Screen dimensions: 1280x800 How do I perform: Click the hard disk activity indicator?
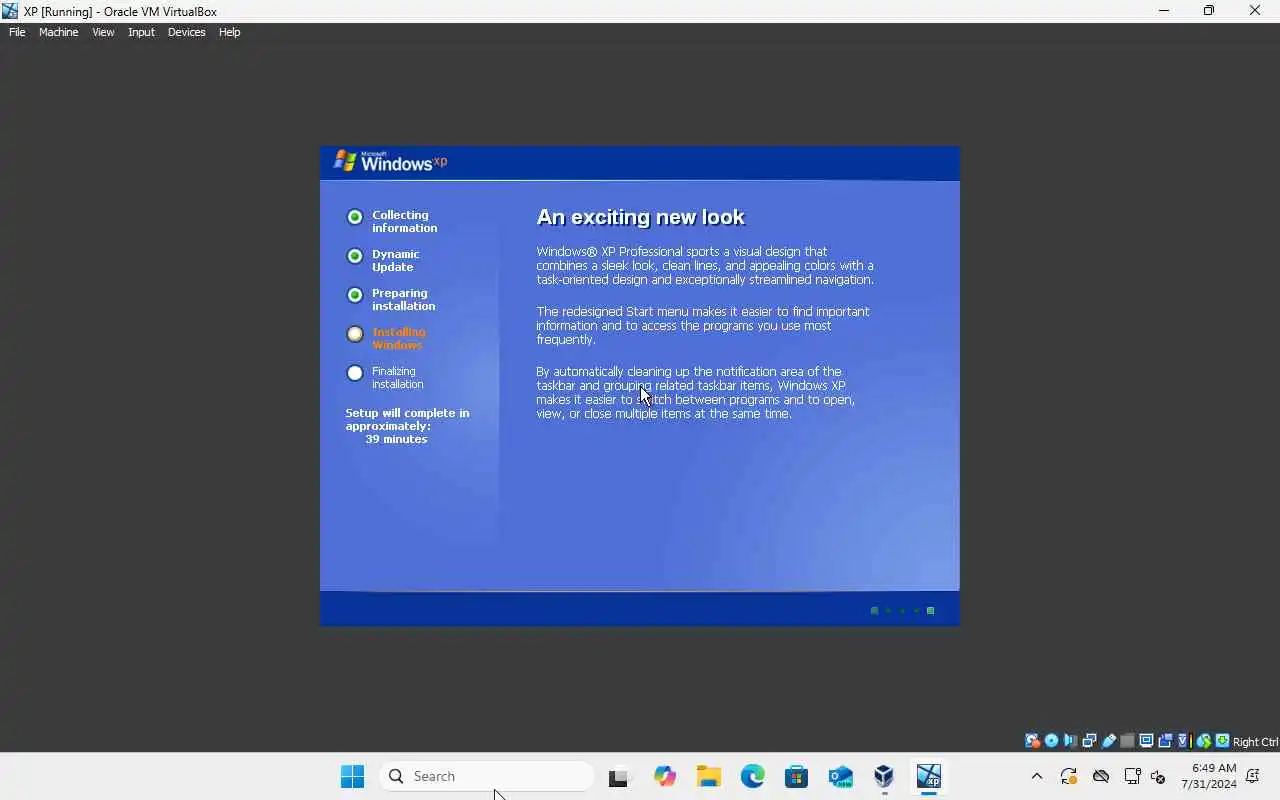click(x=1032, y=741)
